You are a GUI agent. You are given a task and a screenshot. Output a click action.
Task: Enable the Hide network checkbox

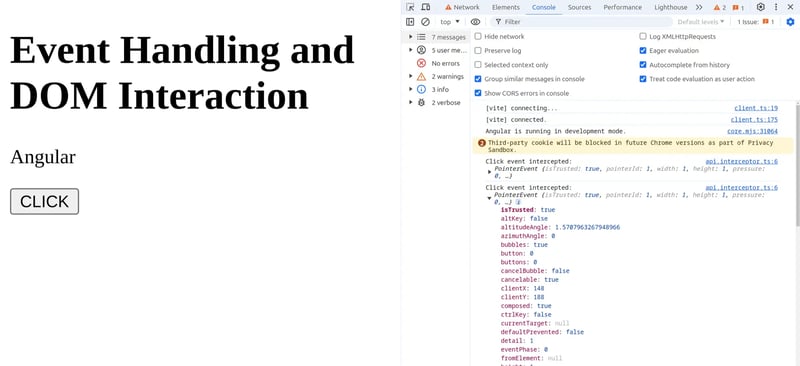point(478,37)
